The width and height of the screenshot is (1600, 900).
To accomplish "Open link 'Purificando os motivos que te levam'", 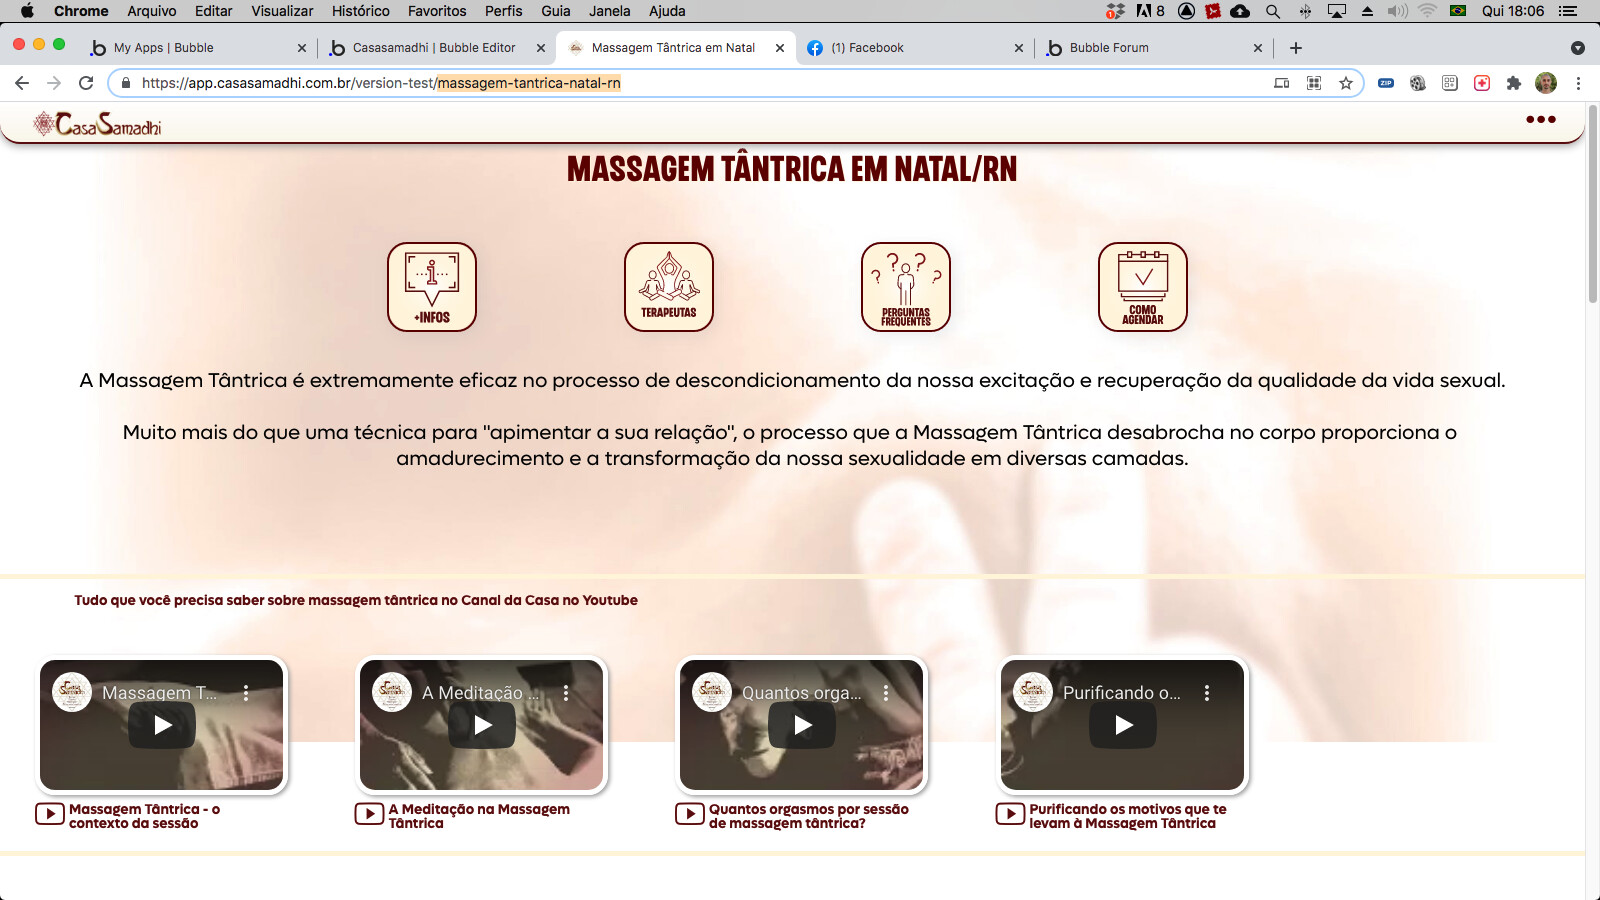I will tap(1128, 816).
